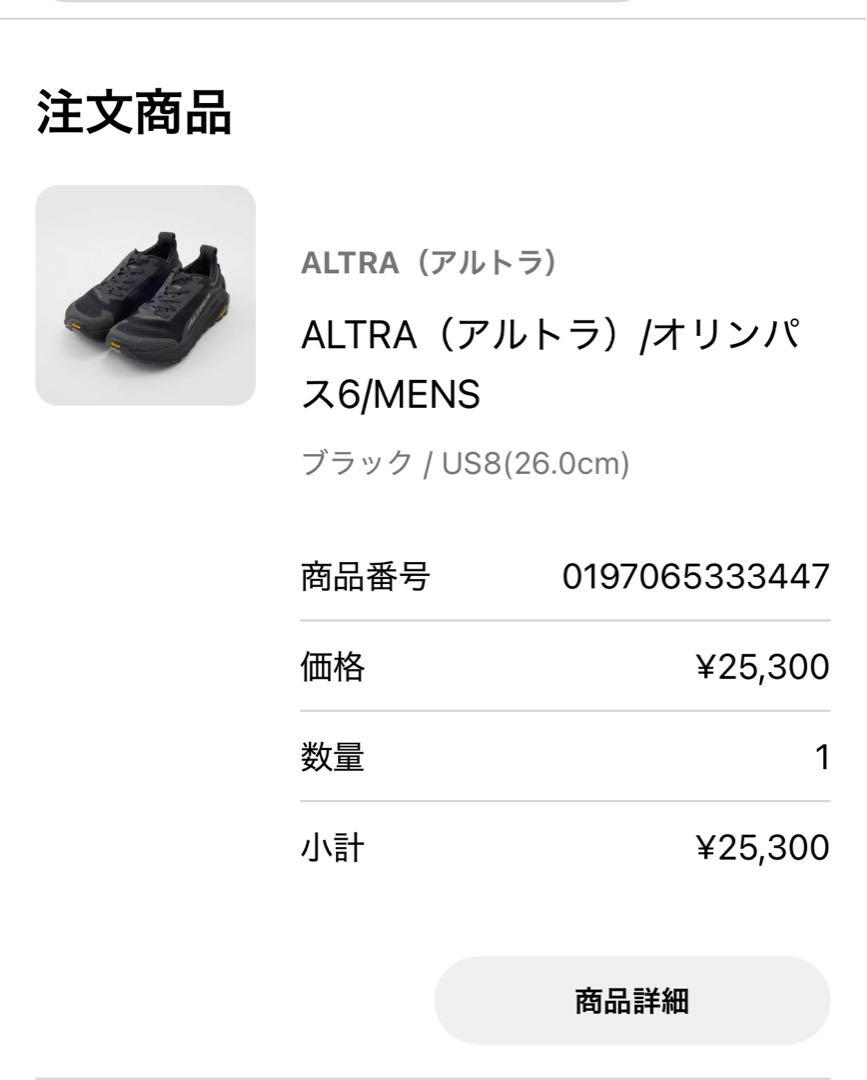The image size is (867, 1080).
Task: Tap the black ALTRA shoe thumbnail
Action: click(x=145, y=295)
